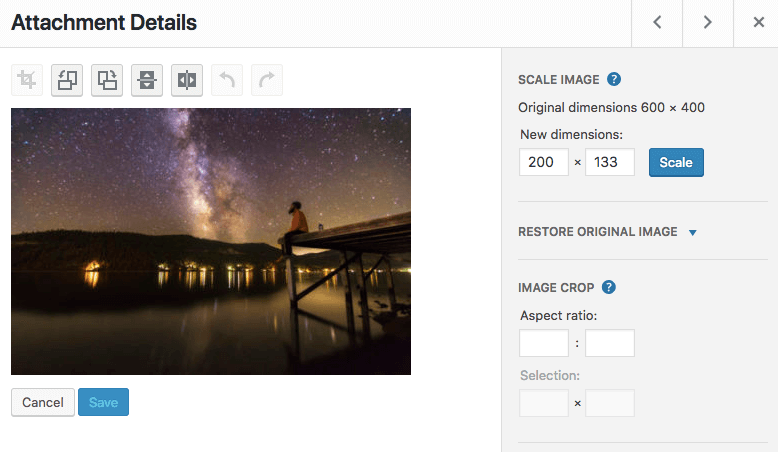778x452 pixels.
Task: Click the new height field showing 133
Action: [610, 162]
